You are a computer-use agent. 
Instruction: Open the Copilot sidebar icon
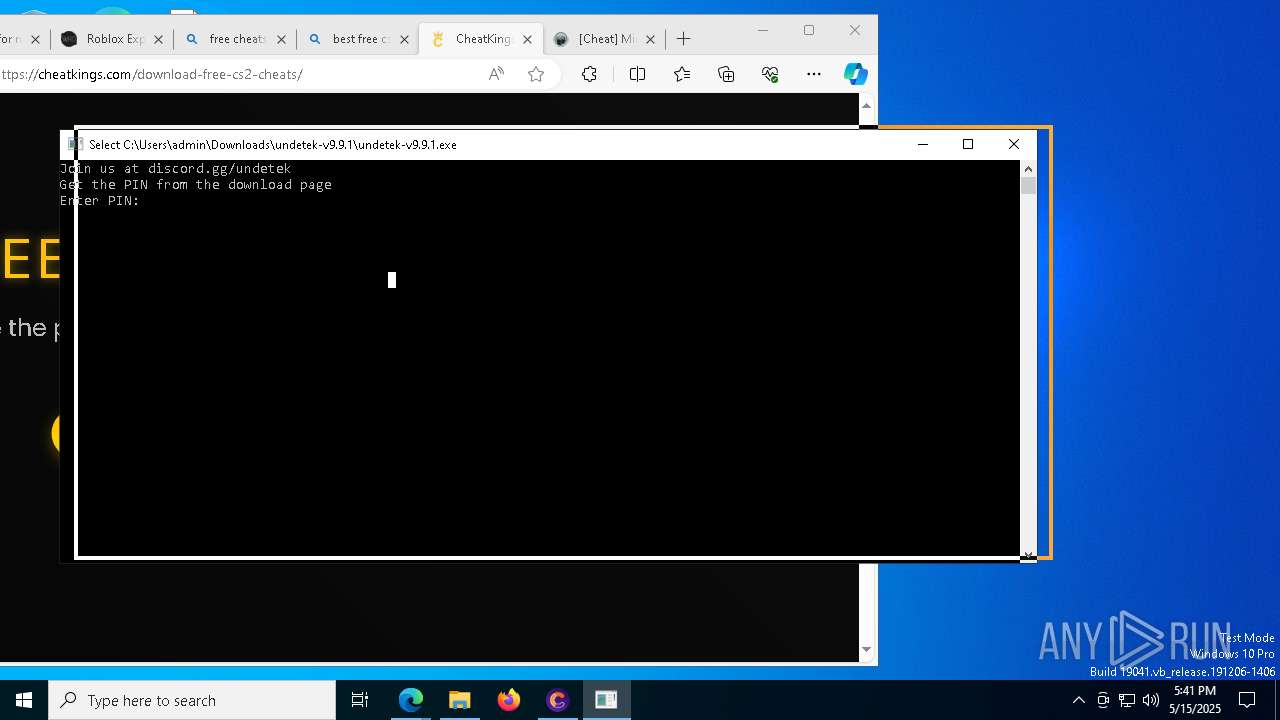855,74
